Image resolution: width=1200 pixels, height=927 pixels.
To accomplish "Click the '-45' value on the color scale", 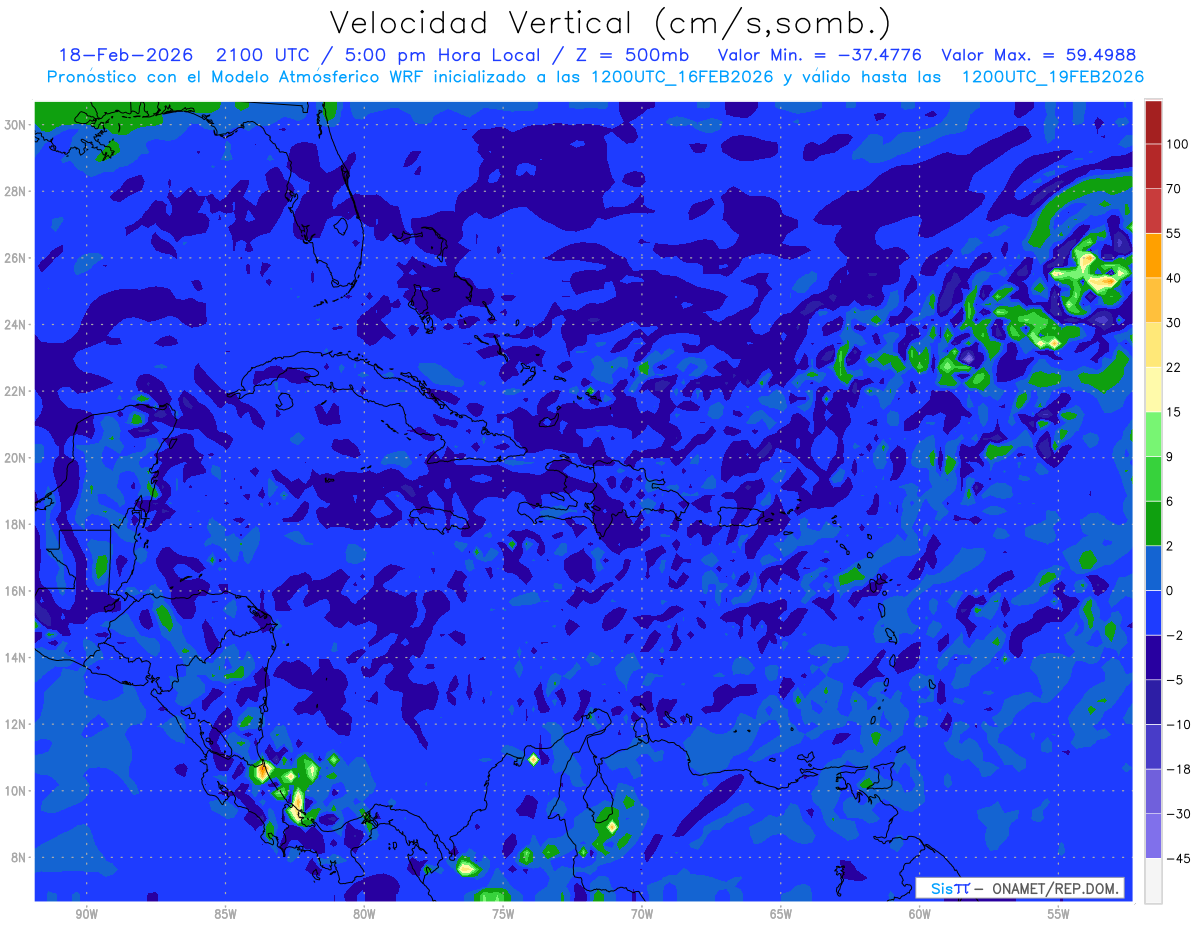I will 1177,858.
